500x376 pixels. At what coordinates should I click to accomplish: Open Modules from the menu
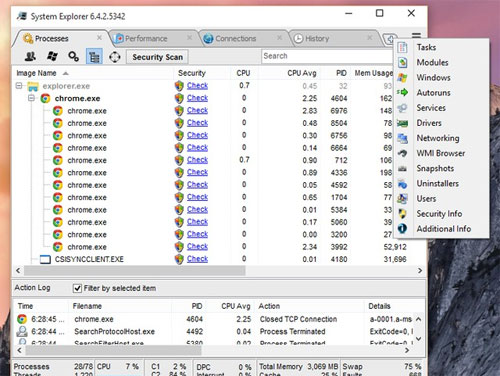click(x=432, y=62)
